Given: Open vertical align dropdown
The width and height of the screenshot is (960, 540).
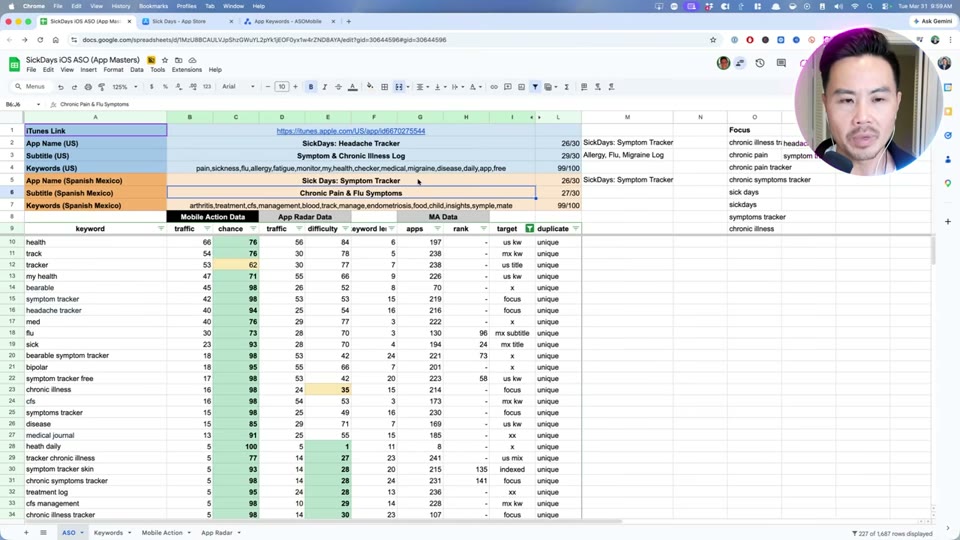Looking at the screenshot, I should [439, 87].
